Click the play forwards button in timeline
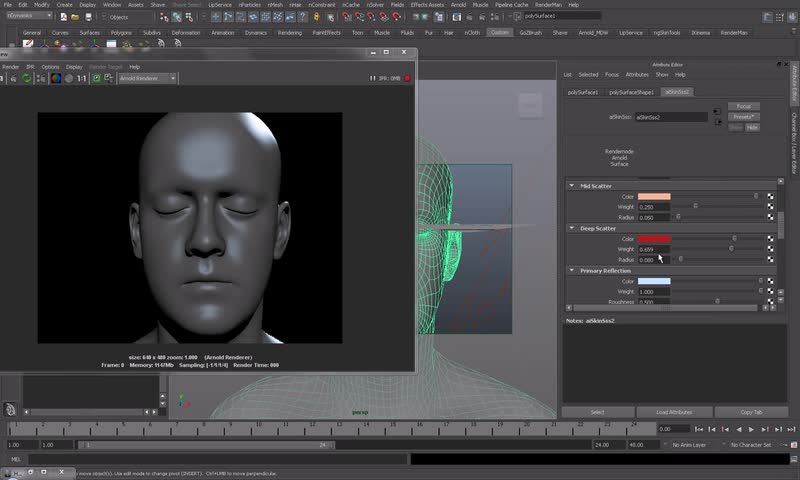Viewport: 800px width, 480px height. click(x=751, y=429)
